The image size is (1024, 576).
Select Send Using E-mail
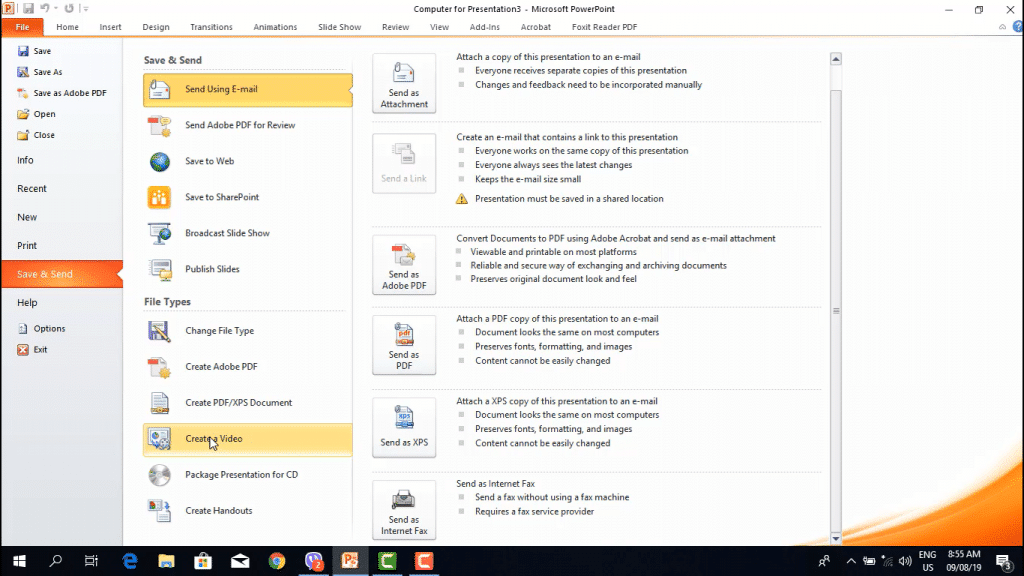coord(248,89)
